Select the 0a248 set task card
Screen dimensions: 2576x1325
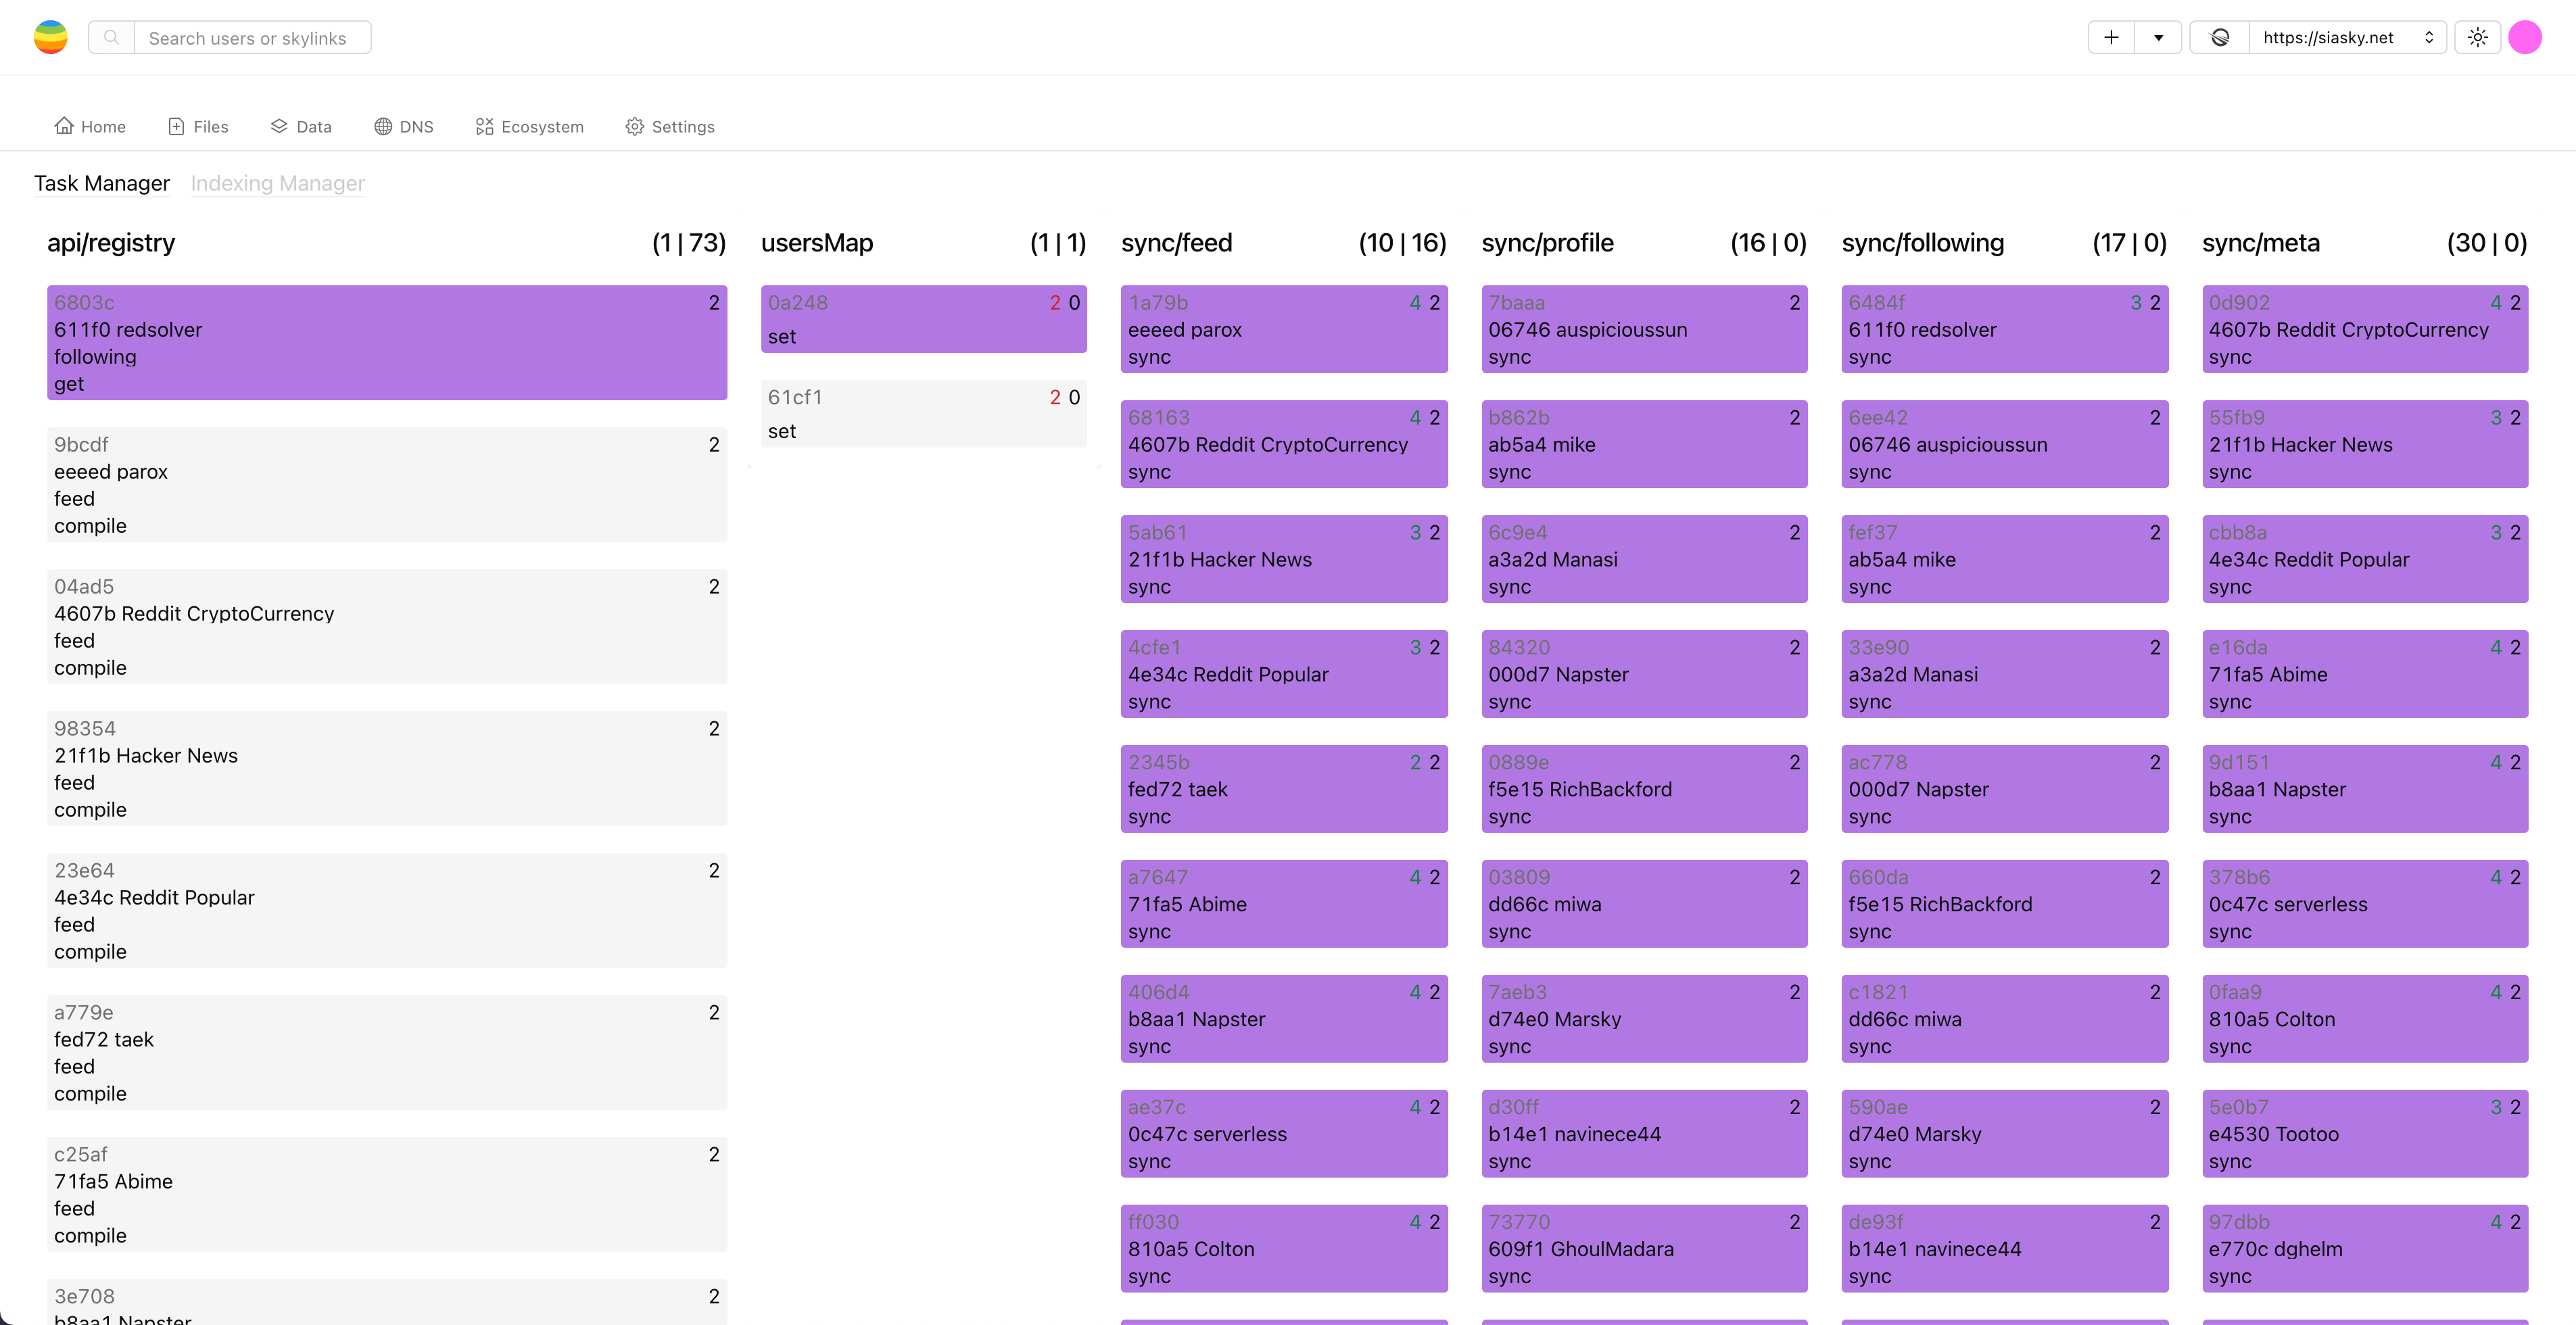(923, 319)
